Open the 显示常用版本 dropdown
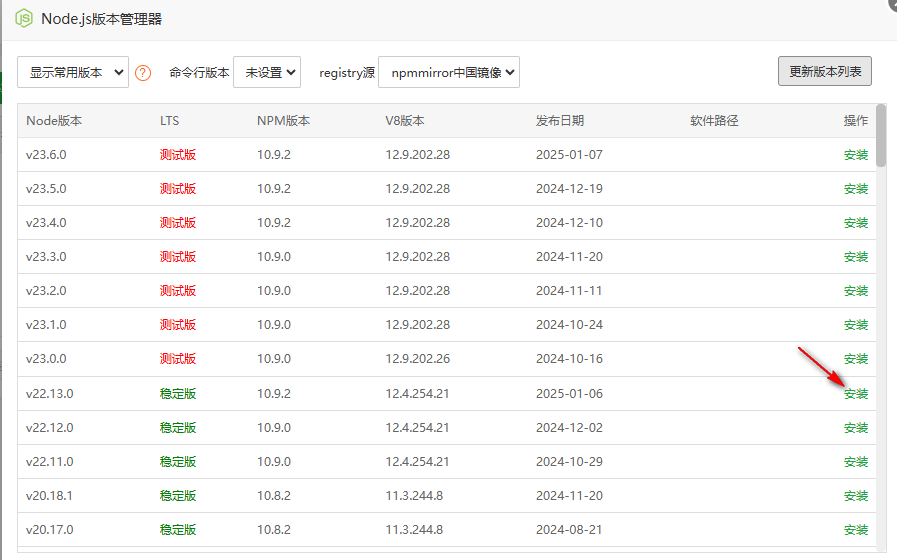The image size is (897, 560). click(73, 72)
